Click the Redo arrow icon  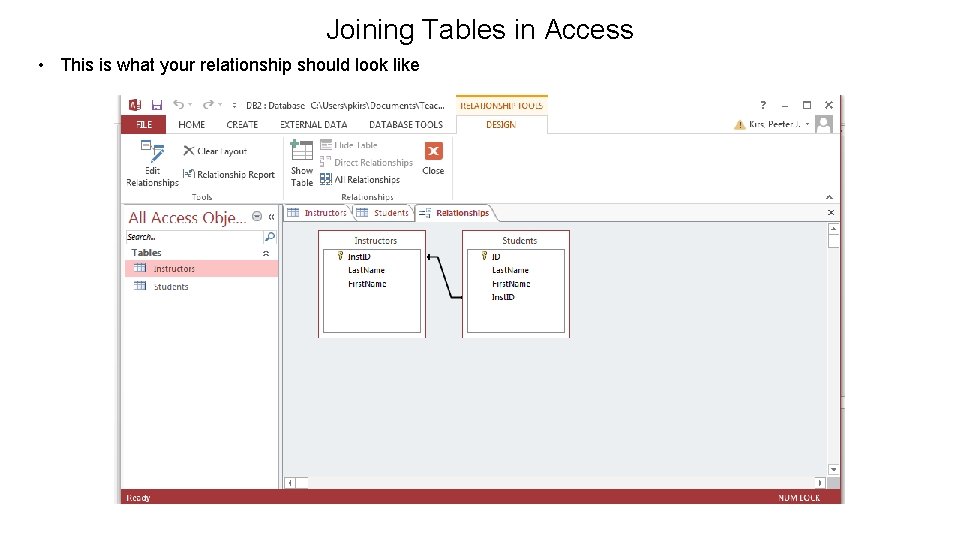208,105
